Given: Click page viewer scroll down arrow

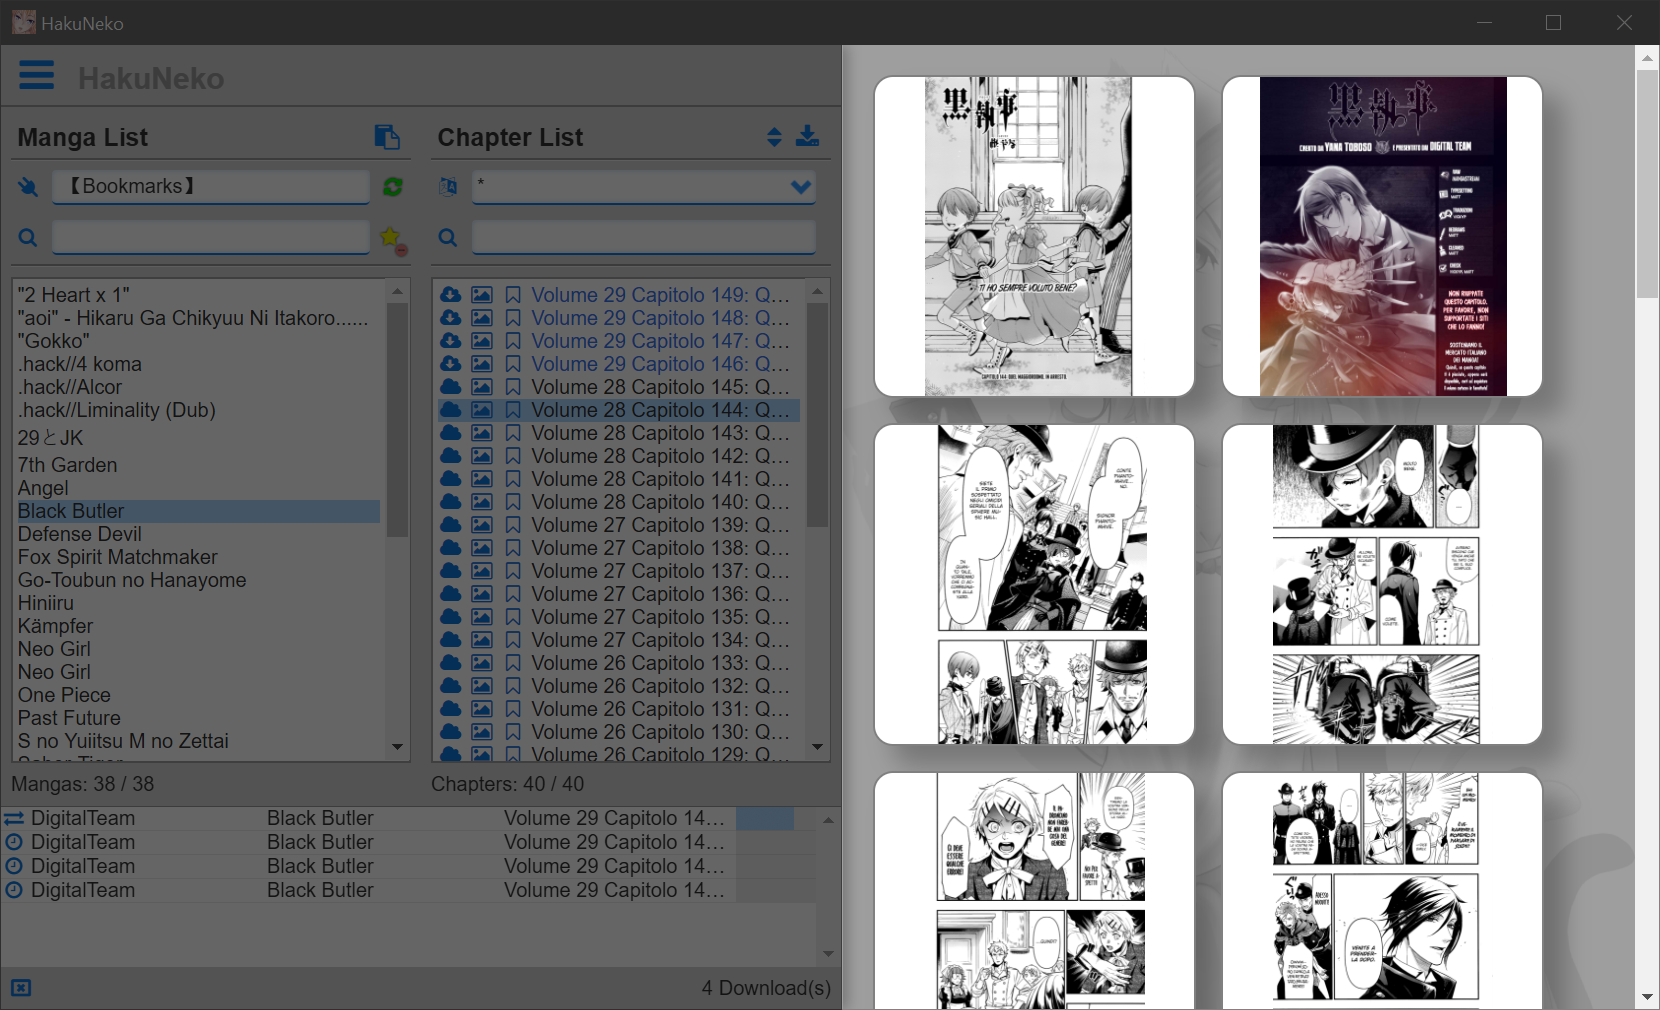Looking at the screenshot, I should pos(1647,997).
